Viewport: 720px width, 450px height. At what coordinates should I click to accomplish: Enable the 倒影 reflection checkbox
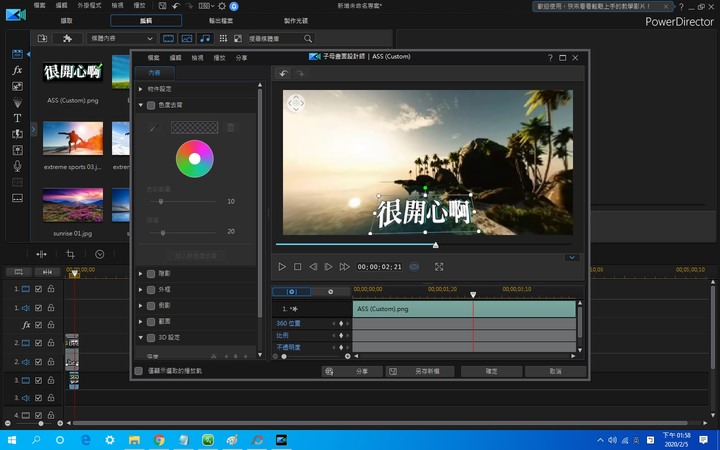tap(151, 306)
